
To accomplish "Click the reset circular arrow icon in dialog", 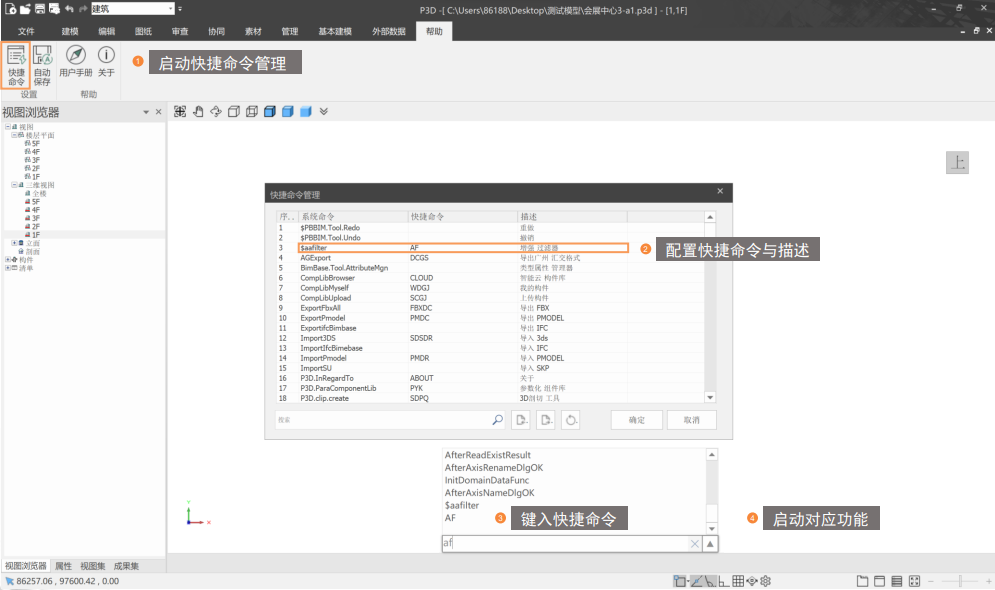I will [x=571, y=420].
